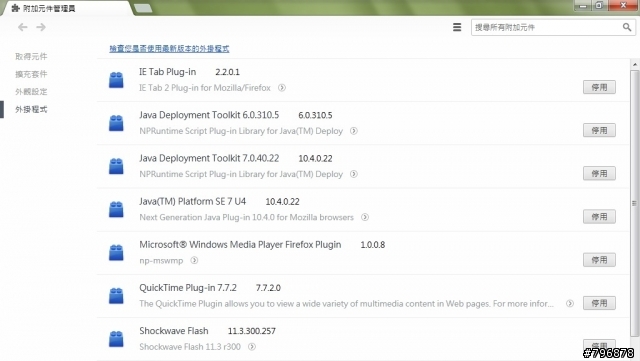Click 'Next Generation Java Plug-in' description

point(246,217)
